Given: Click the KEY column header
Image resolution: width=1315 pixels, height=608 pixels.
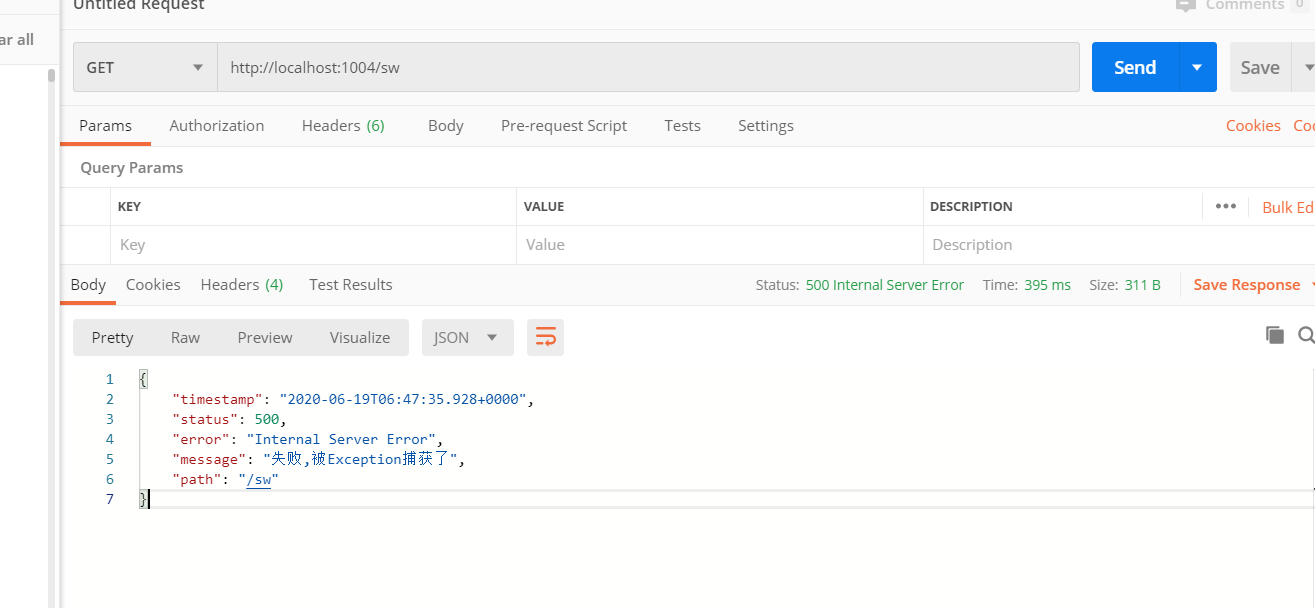Looking at the screenshot, I should pyautogui.click(x=129, y=207).
